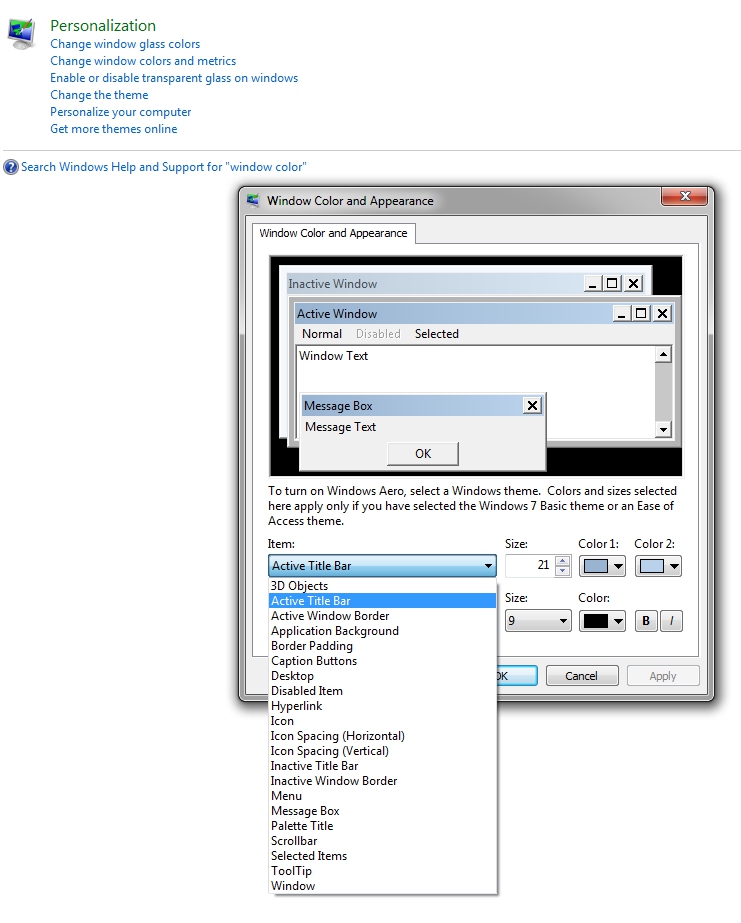This screenshot has height=923, width=741.
Task: Click the preview scrollbar down arrow
Action: (x=663, y=429)
